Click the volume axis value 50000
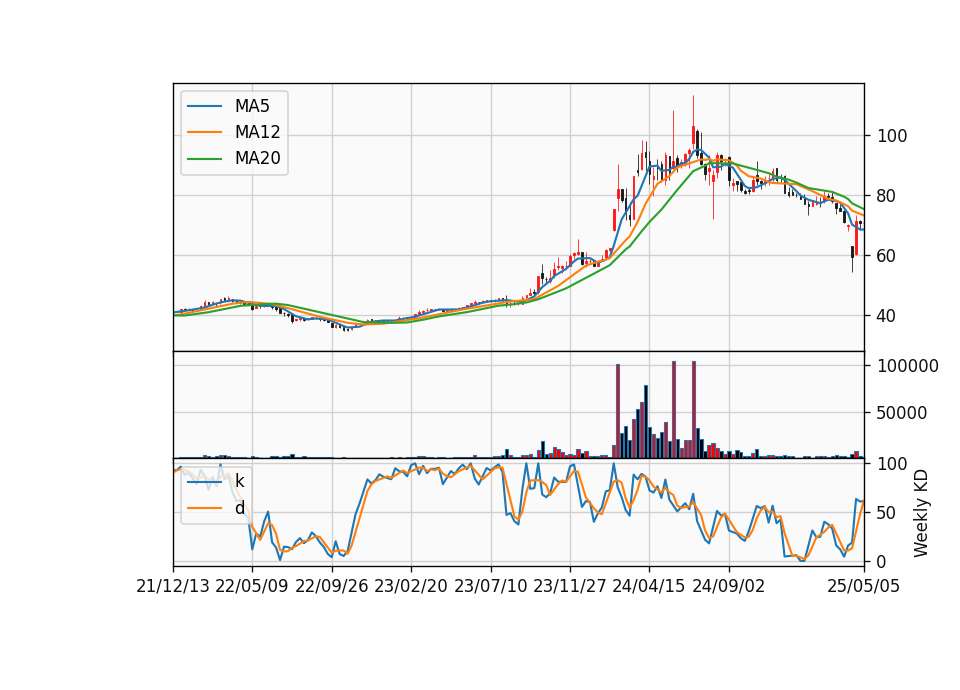The height and width of the screenshot is (690, 960). coord(902,413)
